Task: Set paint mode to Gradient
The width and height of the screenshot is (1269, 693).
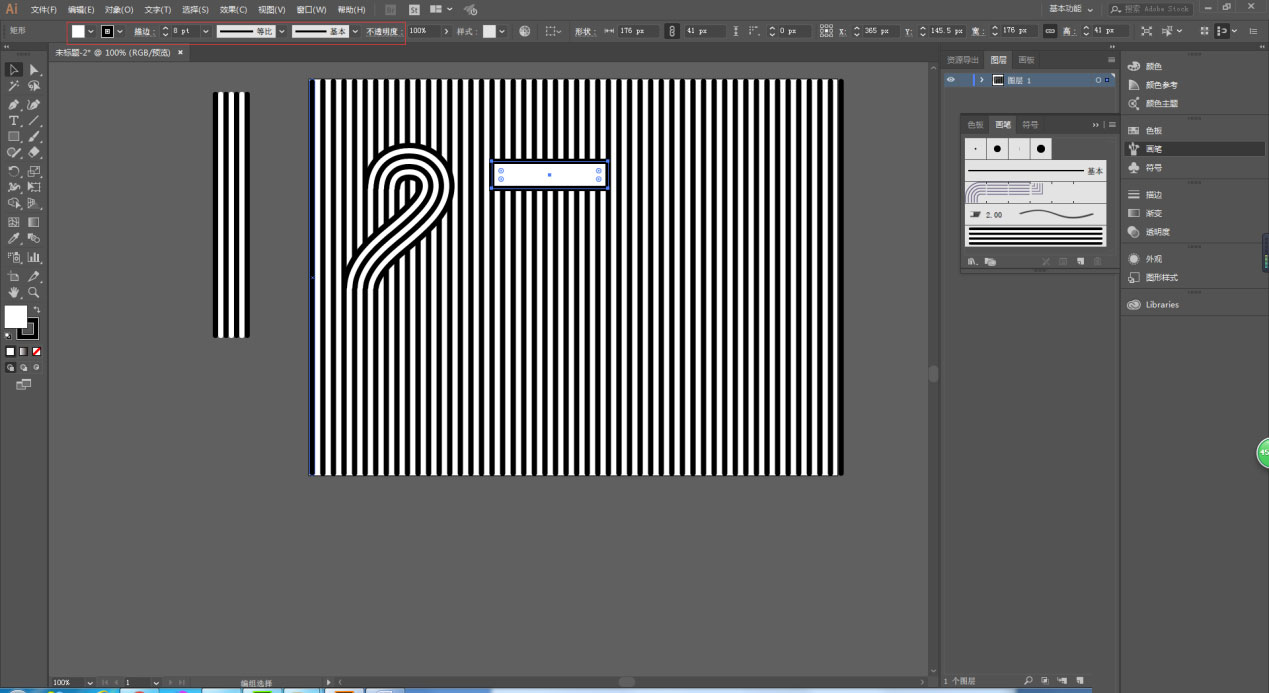Action: (x=24, y=352)
